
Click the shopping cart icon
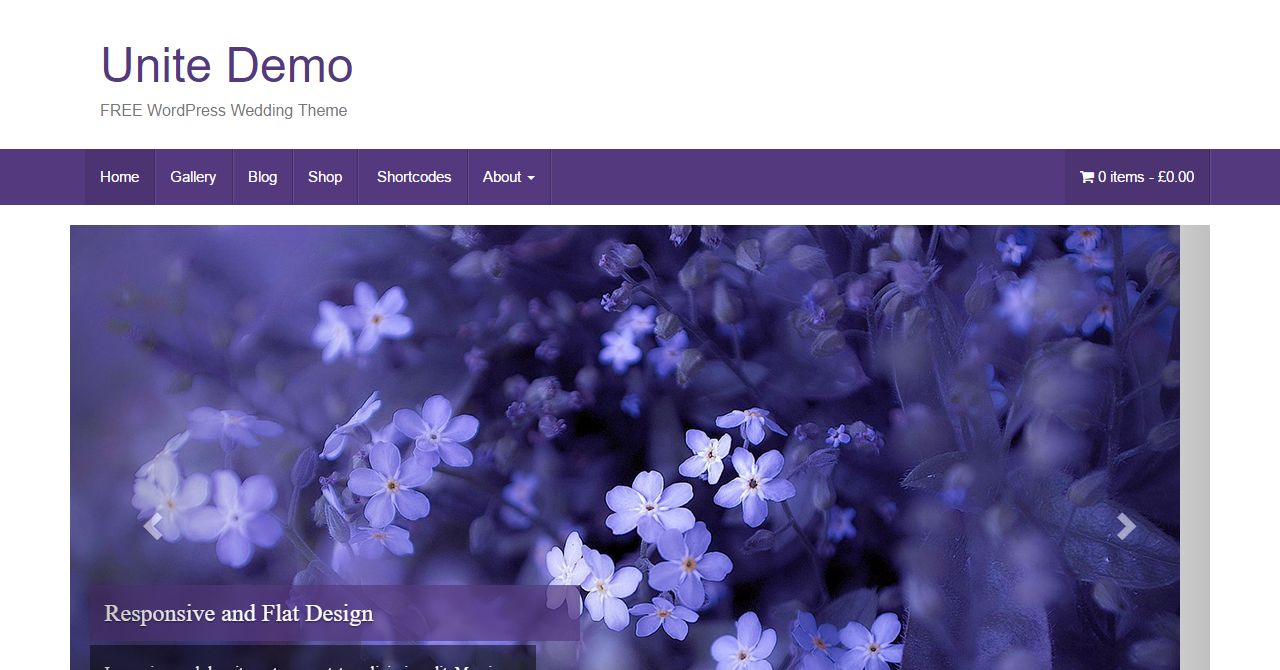click(x=1087, y=177)
